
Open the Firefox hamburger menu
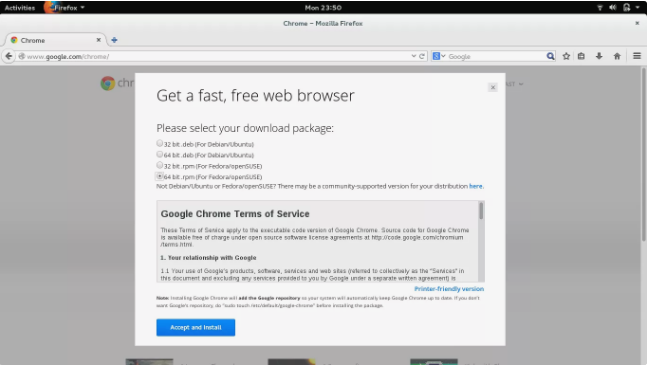[637, 56]
